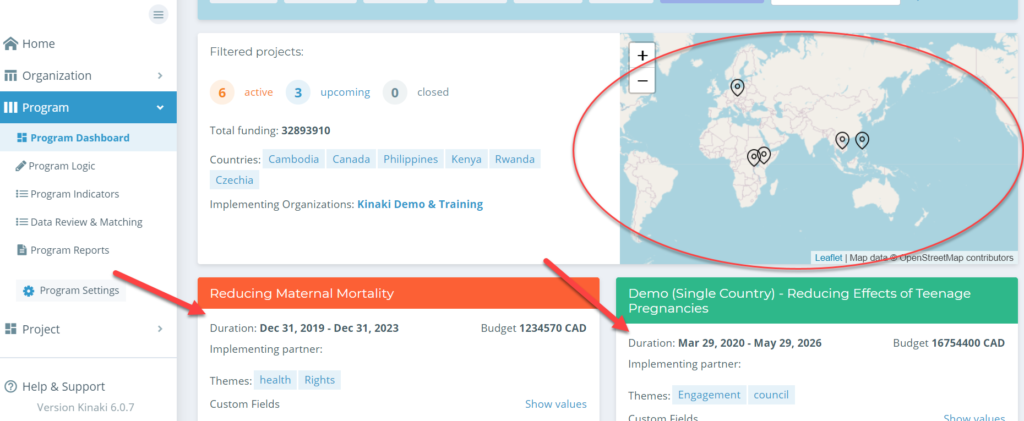Open Data Review & Matching

click(88, 222)
